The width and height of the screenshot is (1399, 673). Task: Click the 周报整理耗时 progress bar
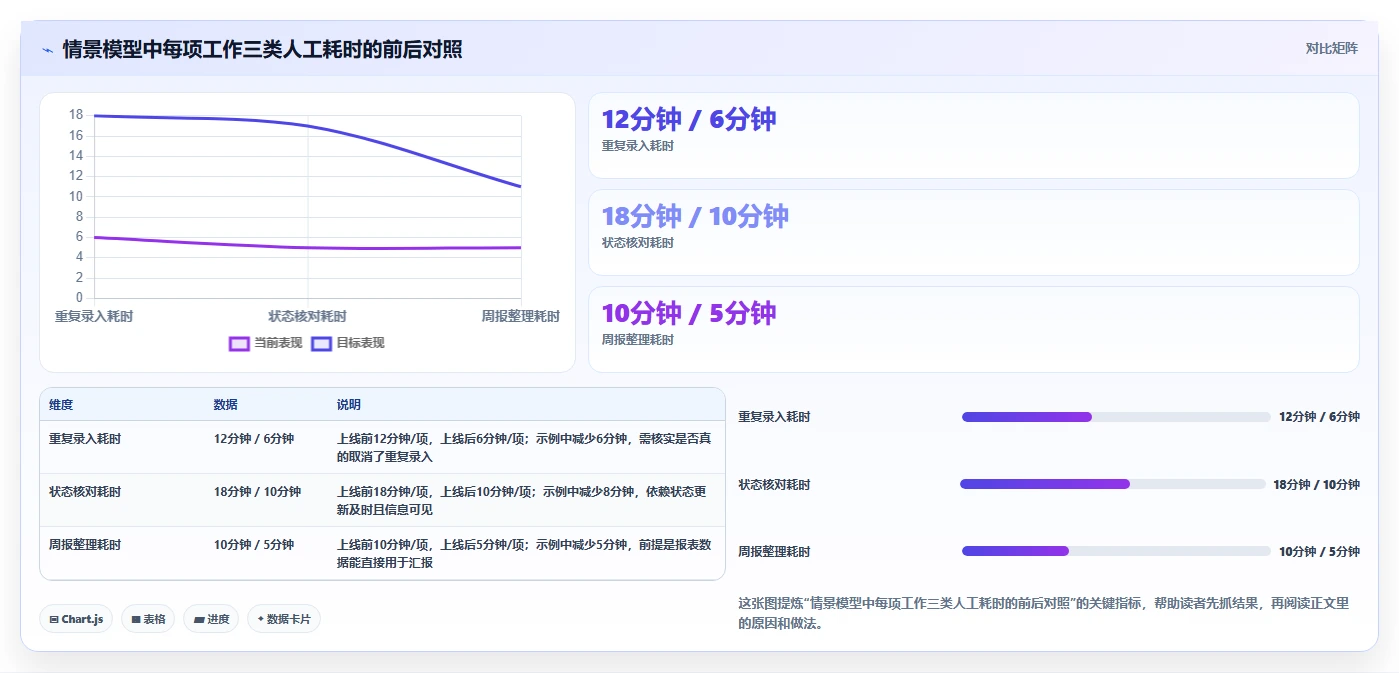click(1116, 551)
